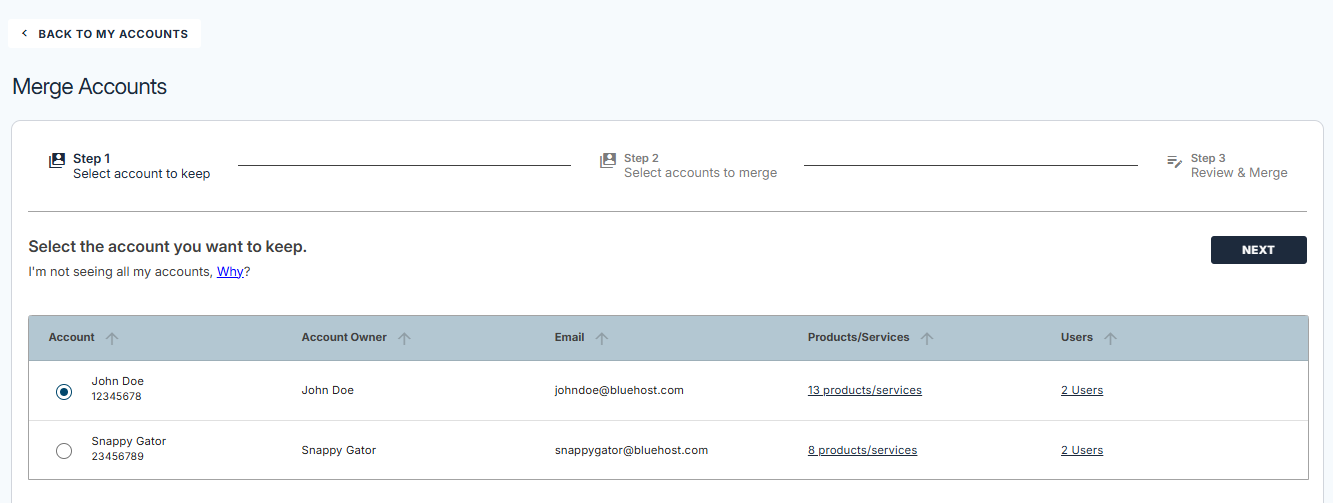The height and width of the screenshot is (503, 1333).
Task: Click Snappy Gator in Account Owner column
Action: pyautogui.click(x=339, y=450)
